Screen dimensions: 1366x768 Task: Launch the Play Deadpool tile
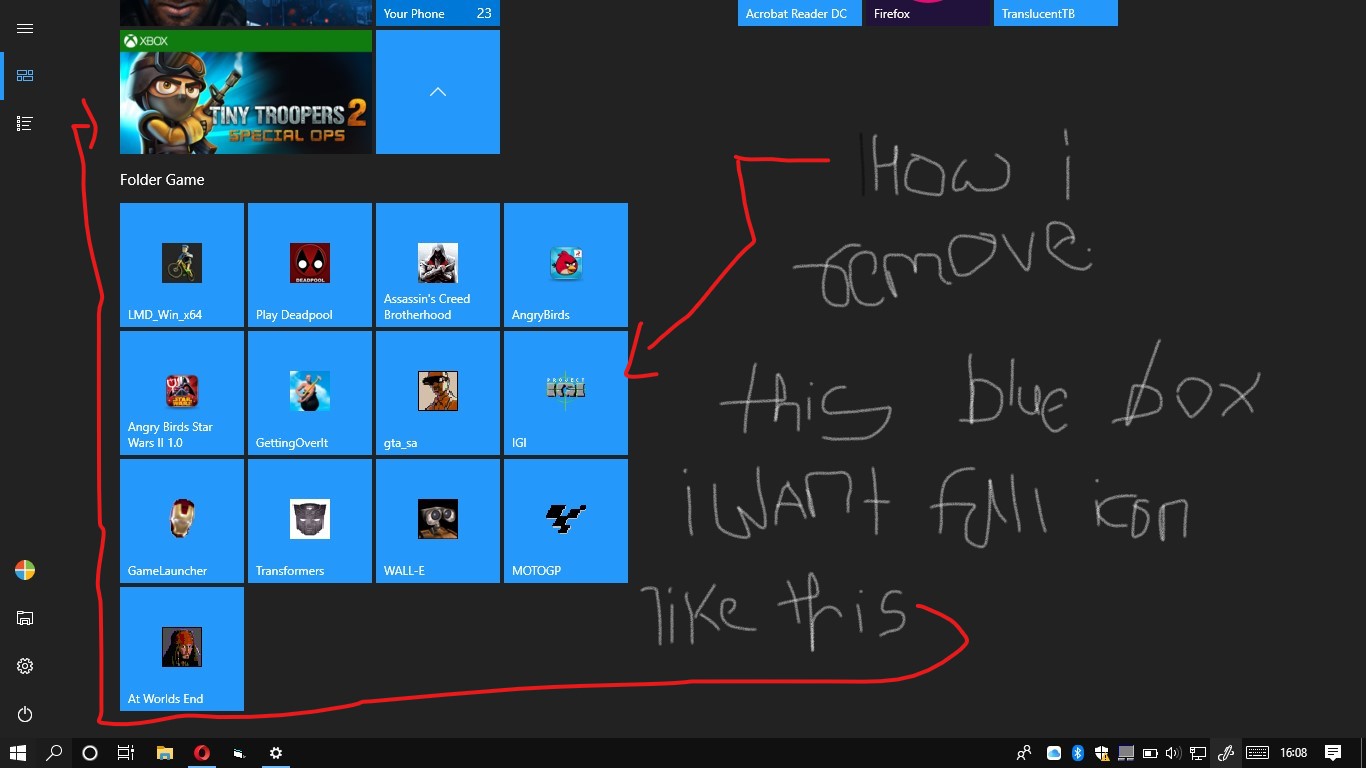coord(310,265)
